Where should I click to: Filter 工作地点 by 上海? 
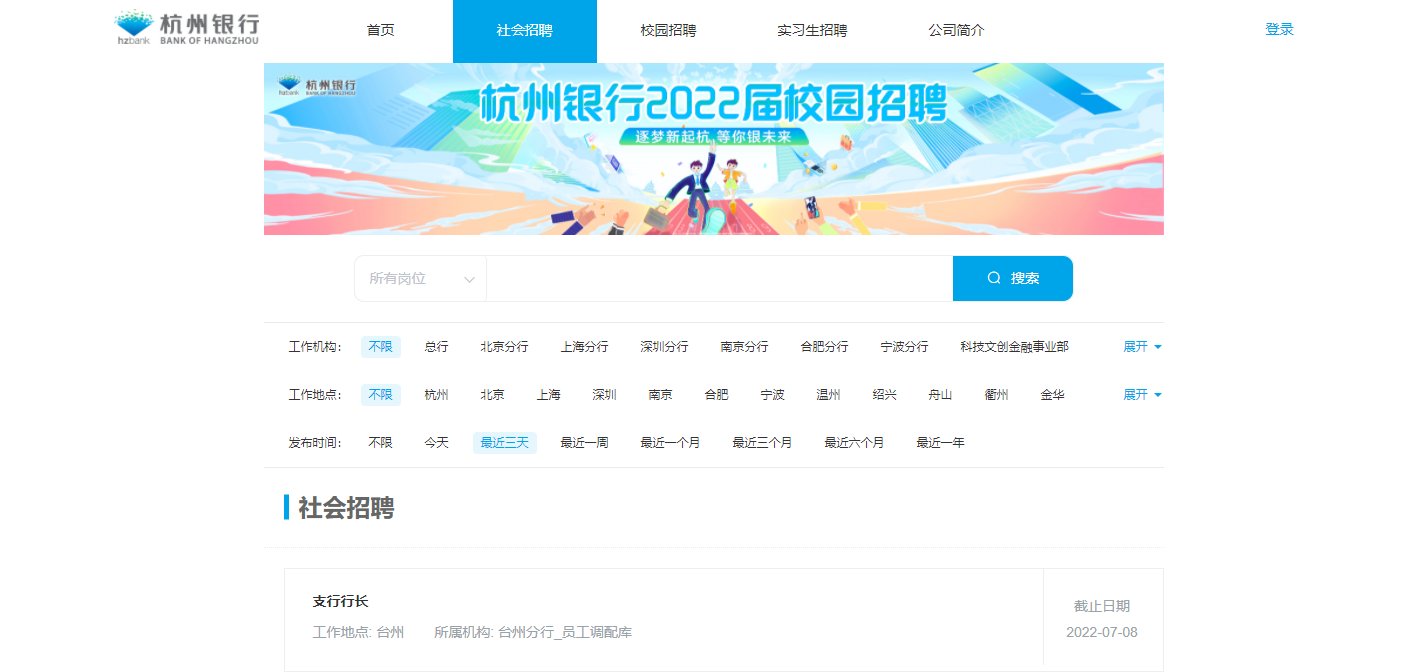[x=548, y=395]
